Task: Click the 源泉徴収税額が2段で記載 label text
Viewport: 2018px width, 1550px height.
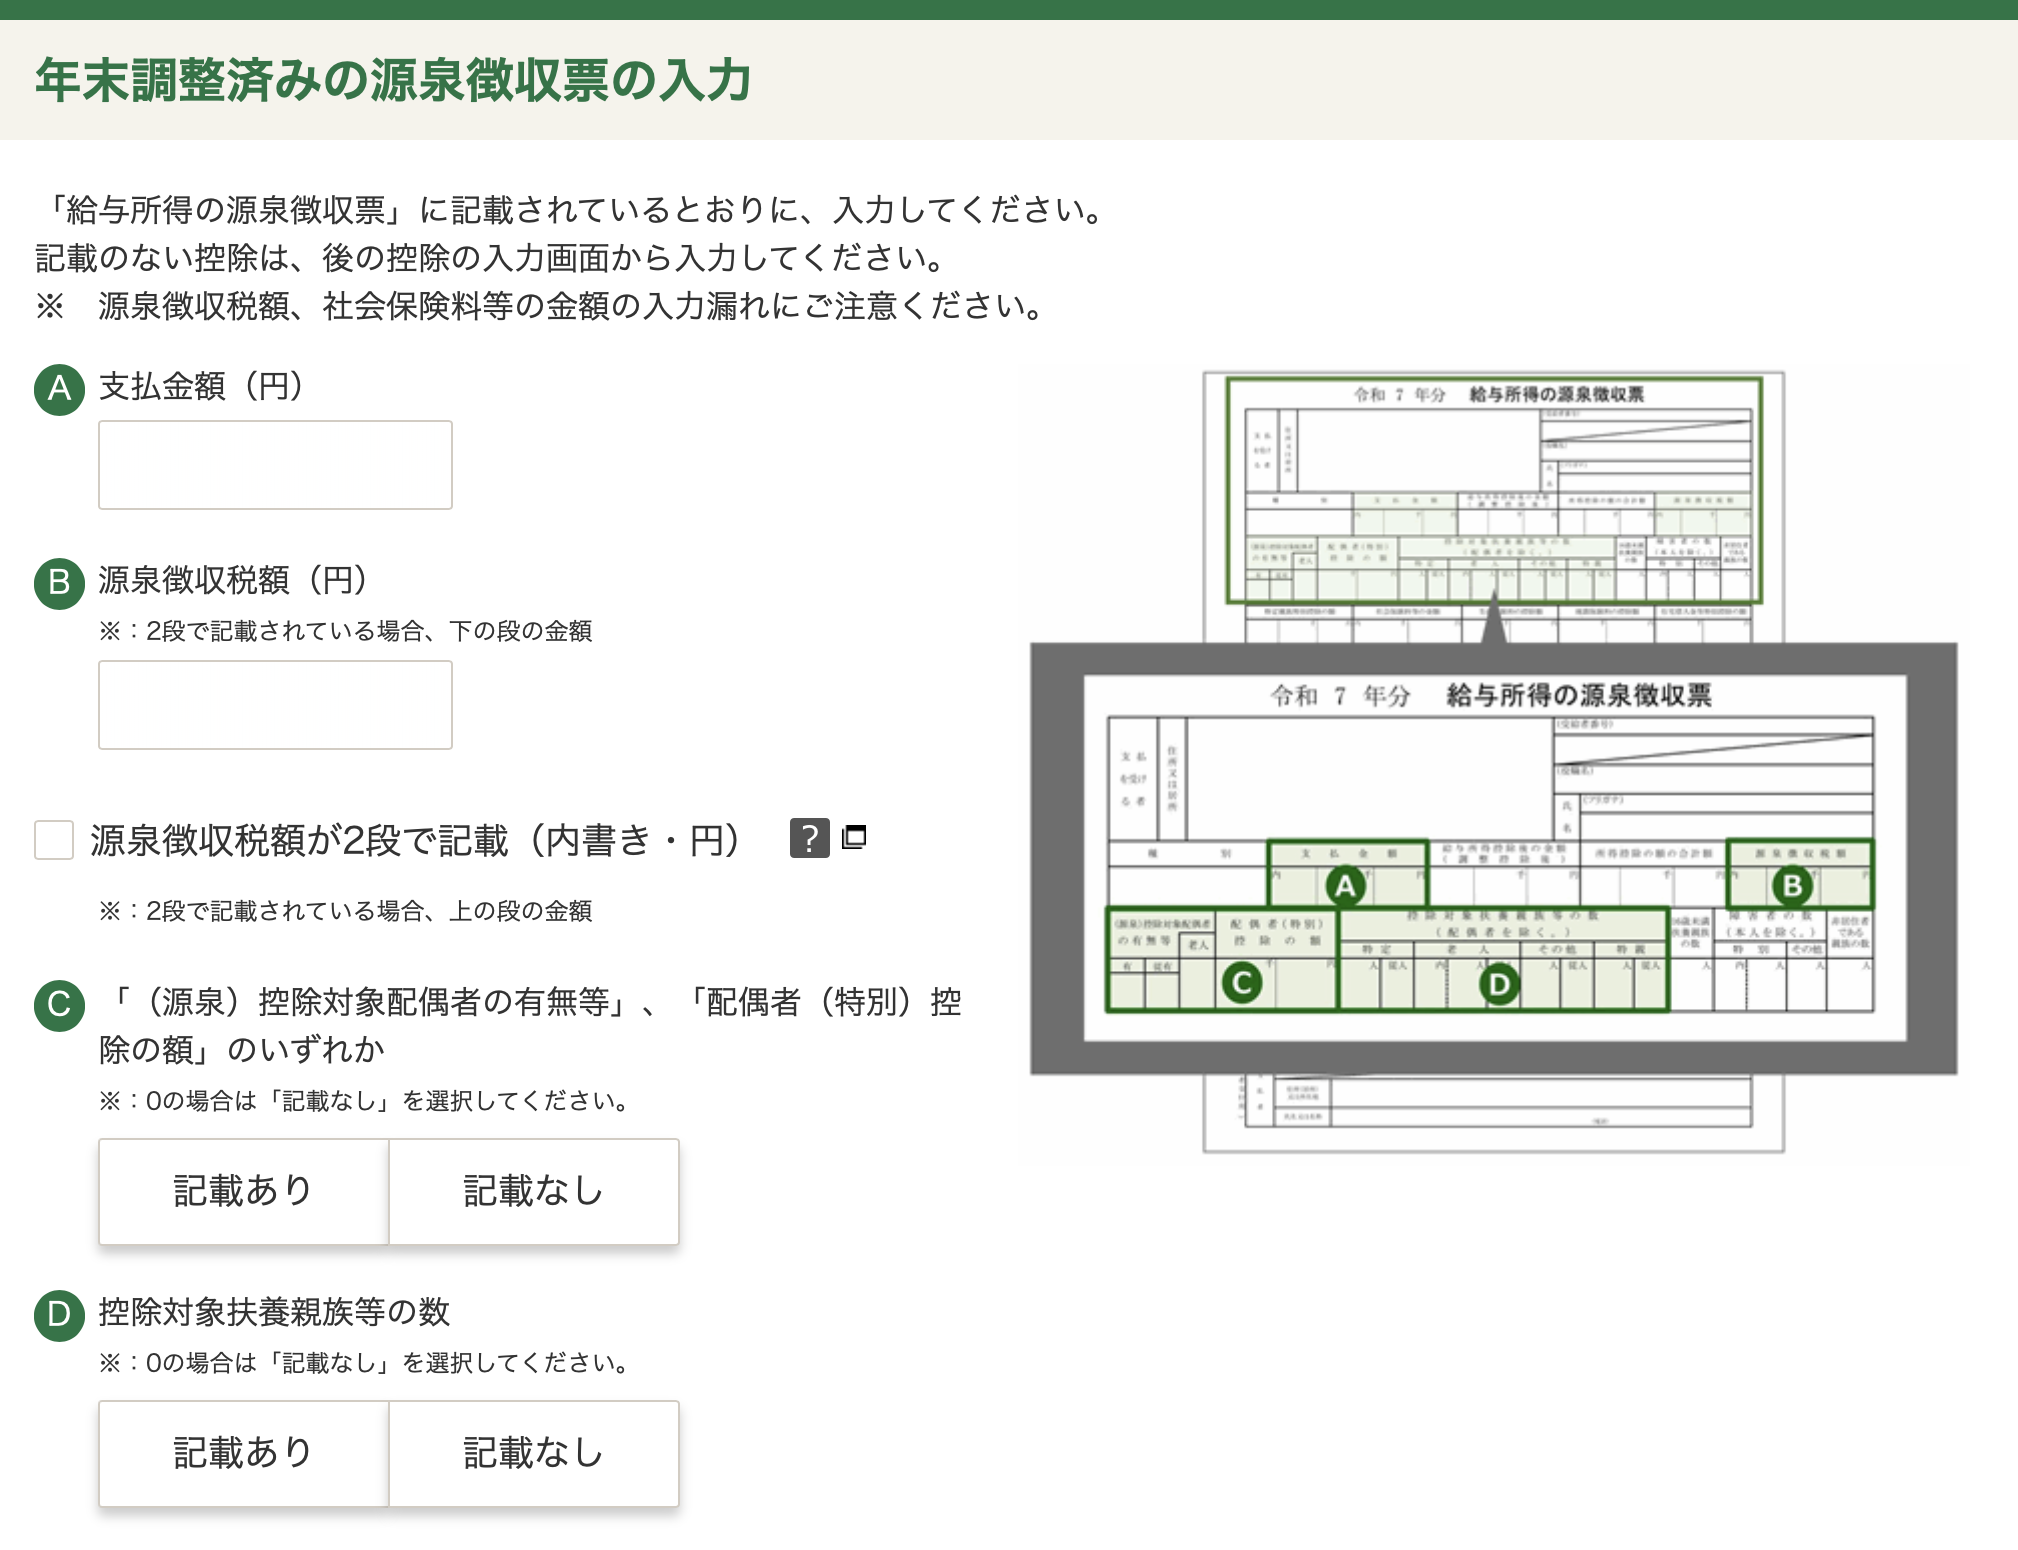Action: 415,840
